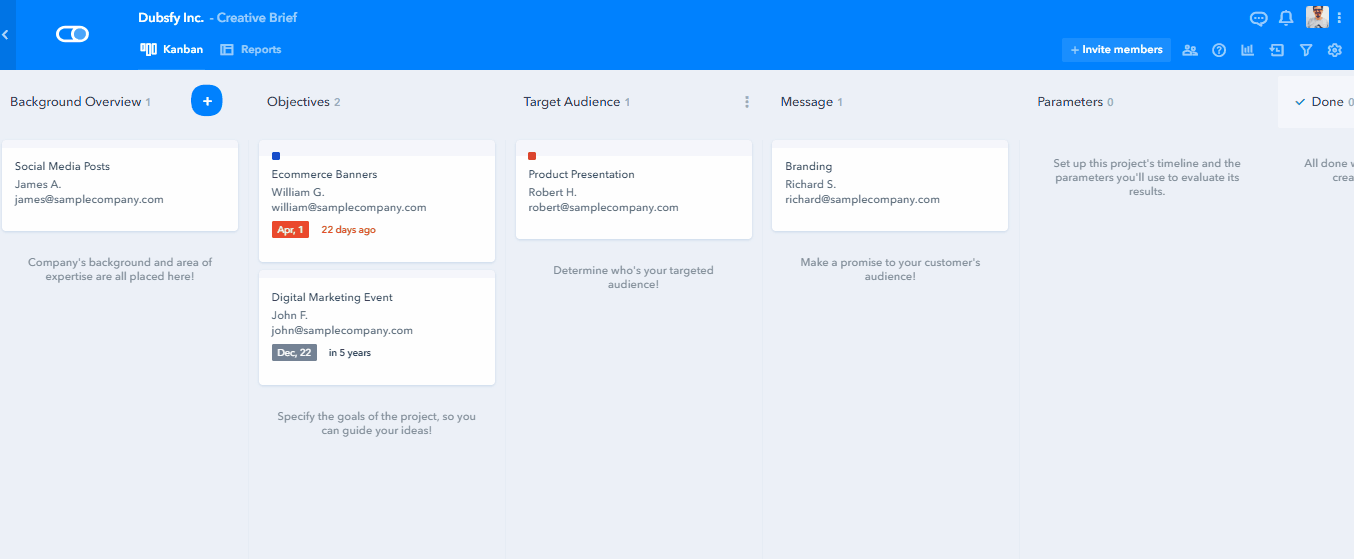
Task: Add a card to Background Overview
Action: tap(206, 101)
